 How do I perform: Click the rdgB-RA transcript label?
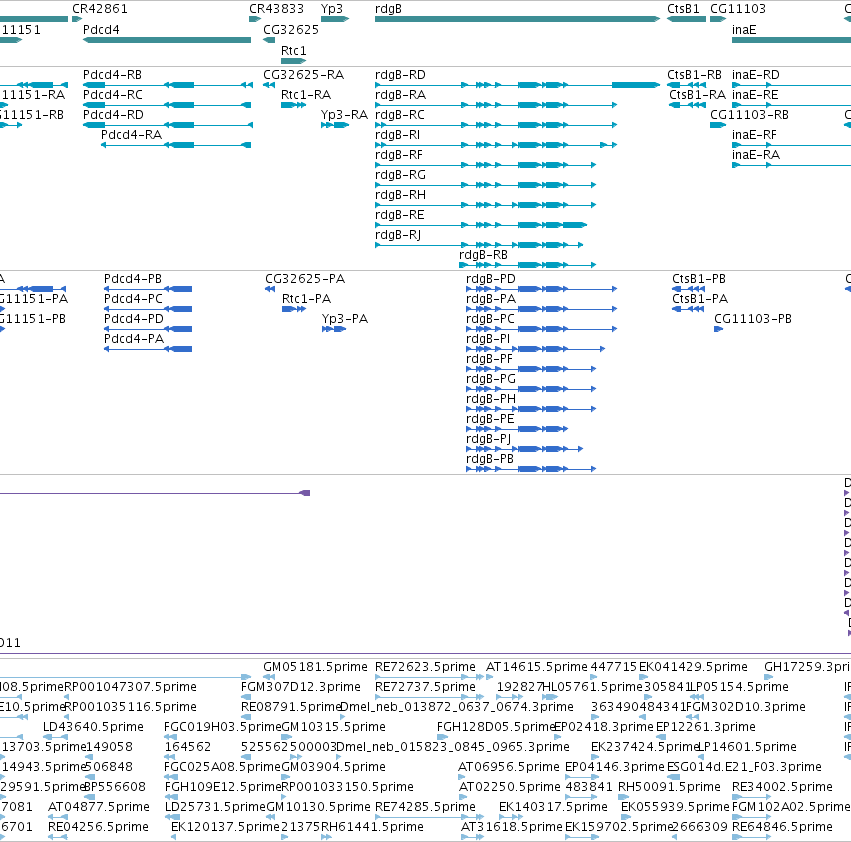pos(400,94)
